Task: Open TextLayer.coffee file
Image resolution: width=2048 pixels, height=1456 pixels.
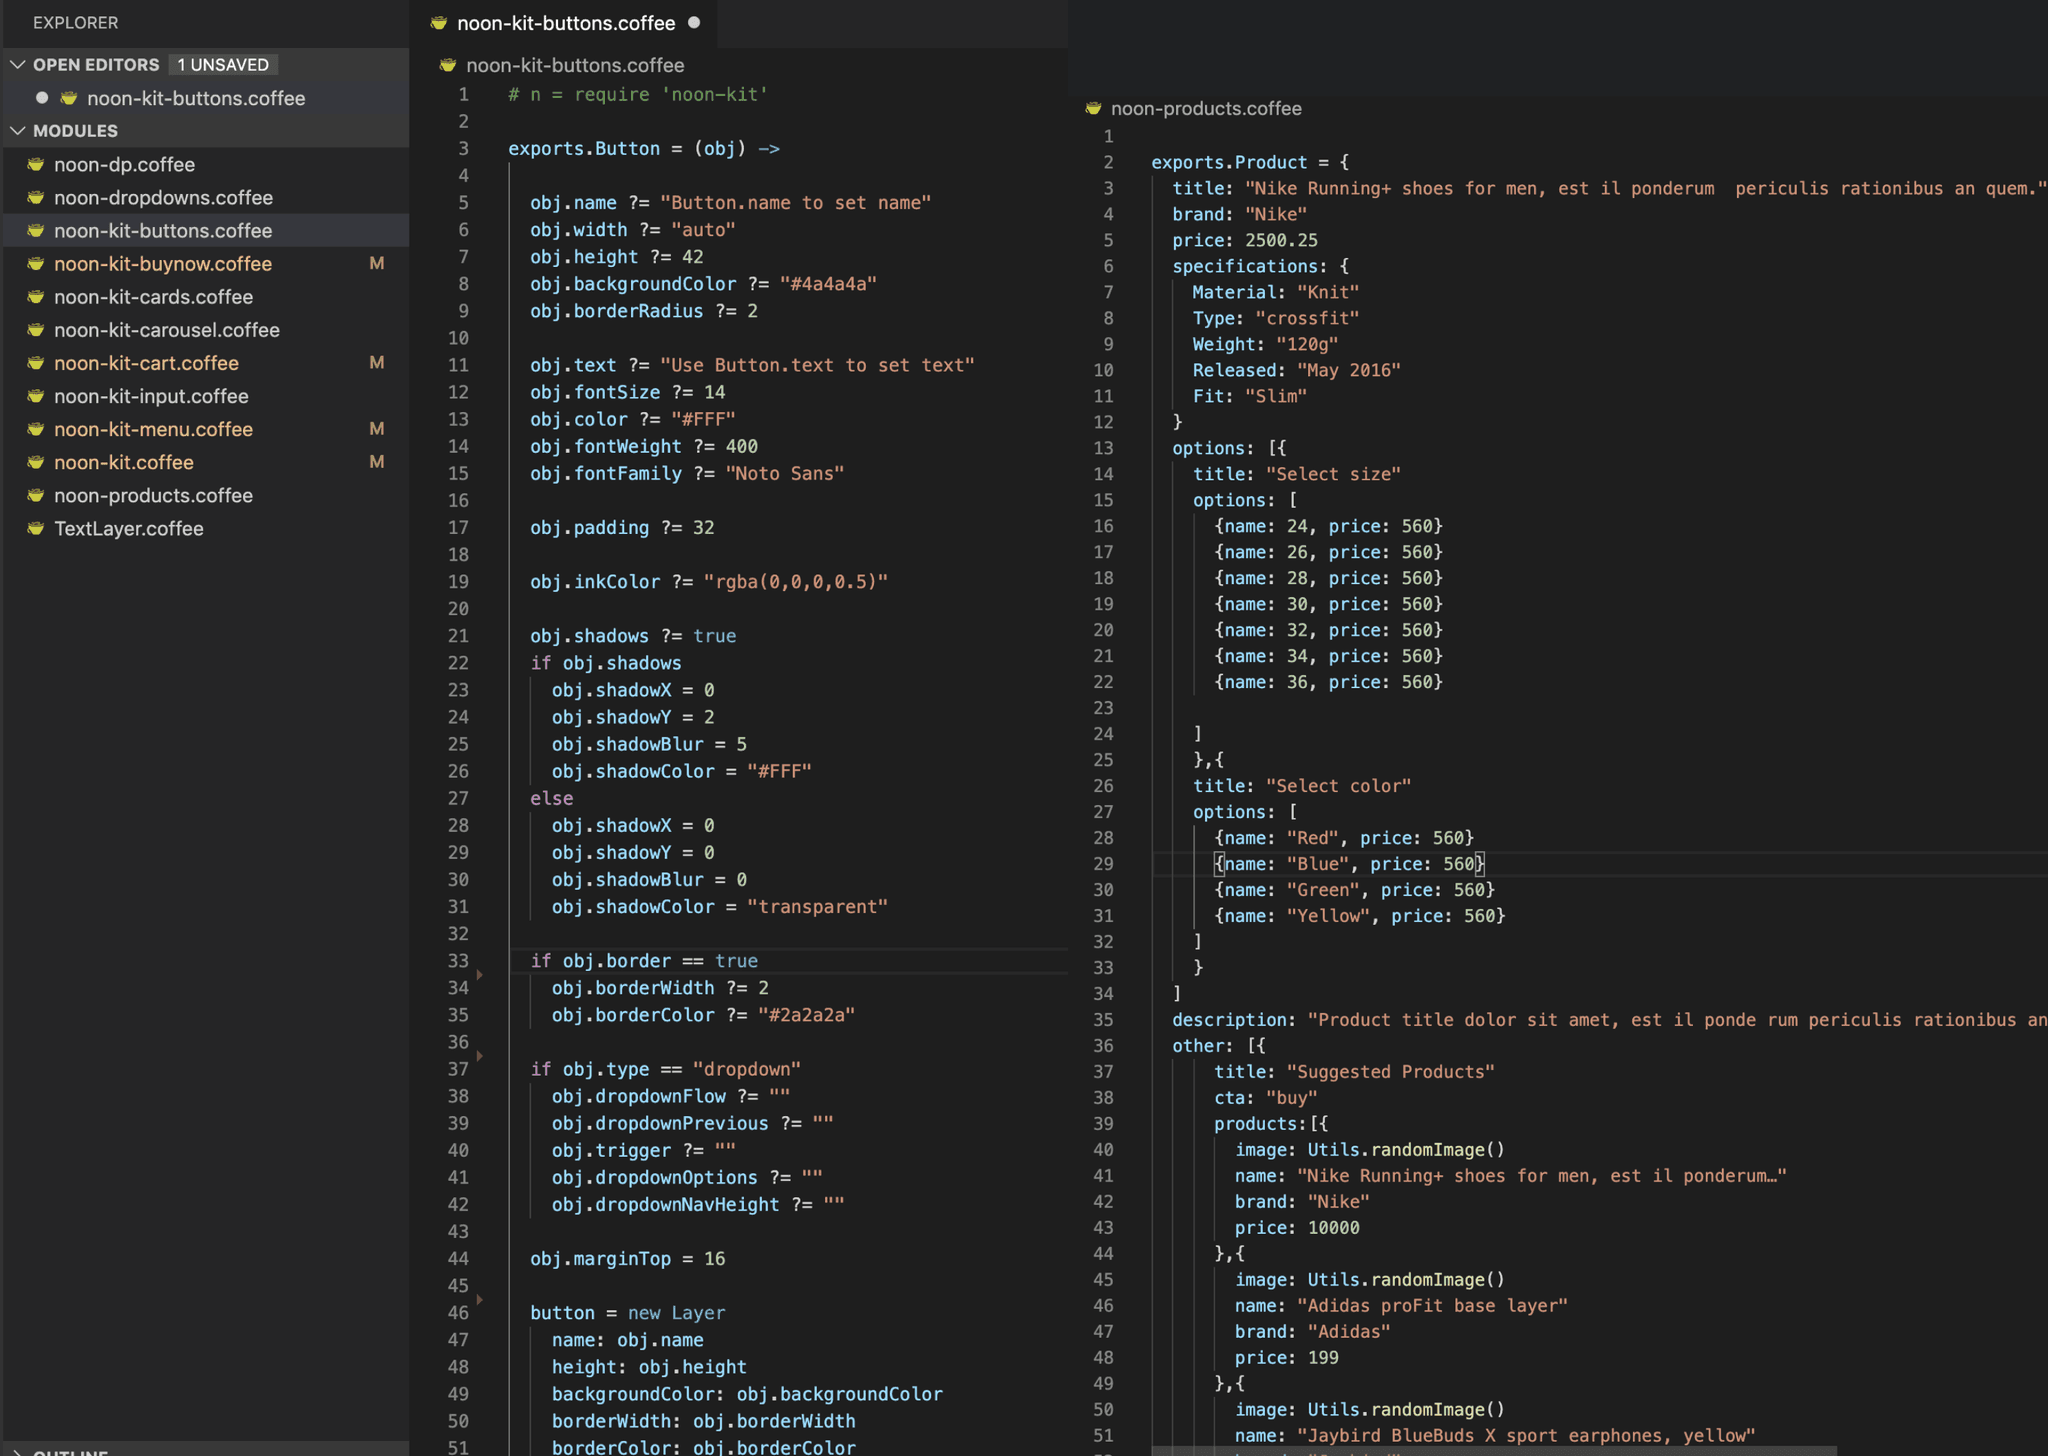Action: click(x=205, y=528)
